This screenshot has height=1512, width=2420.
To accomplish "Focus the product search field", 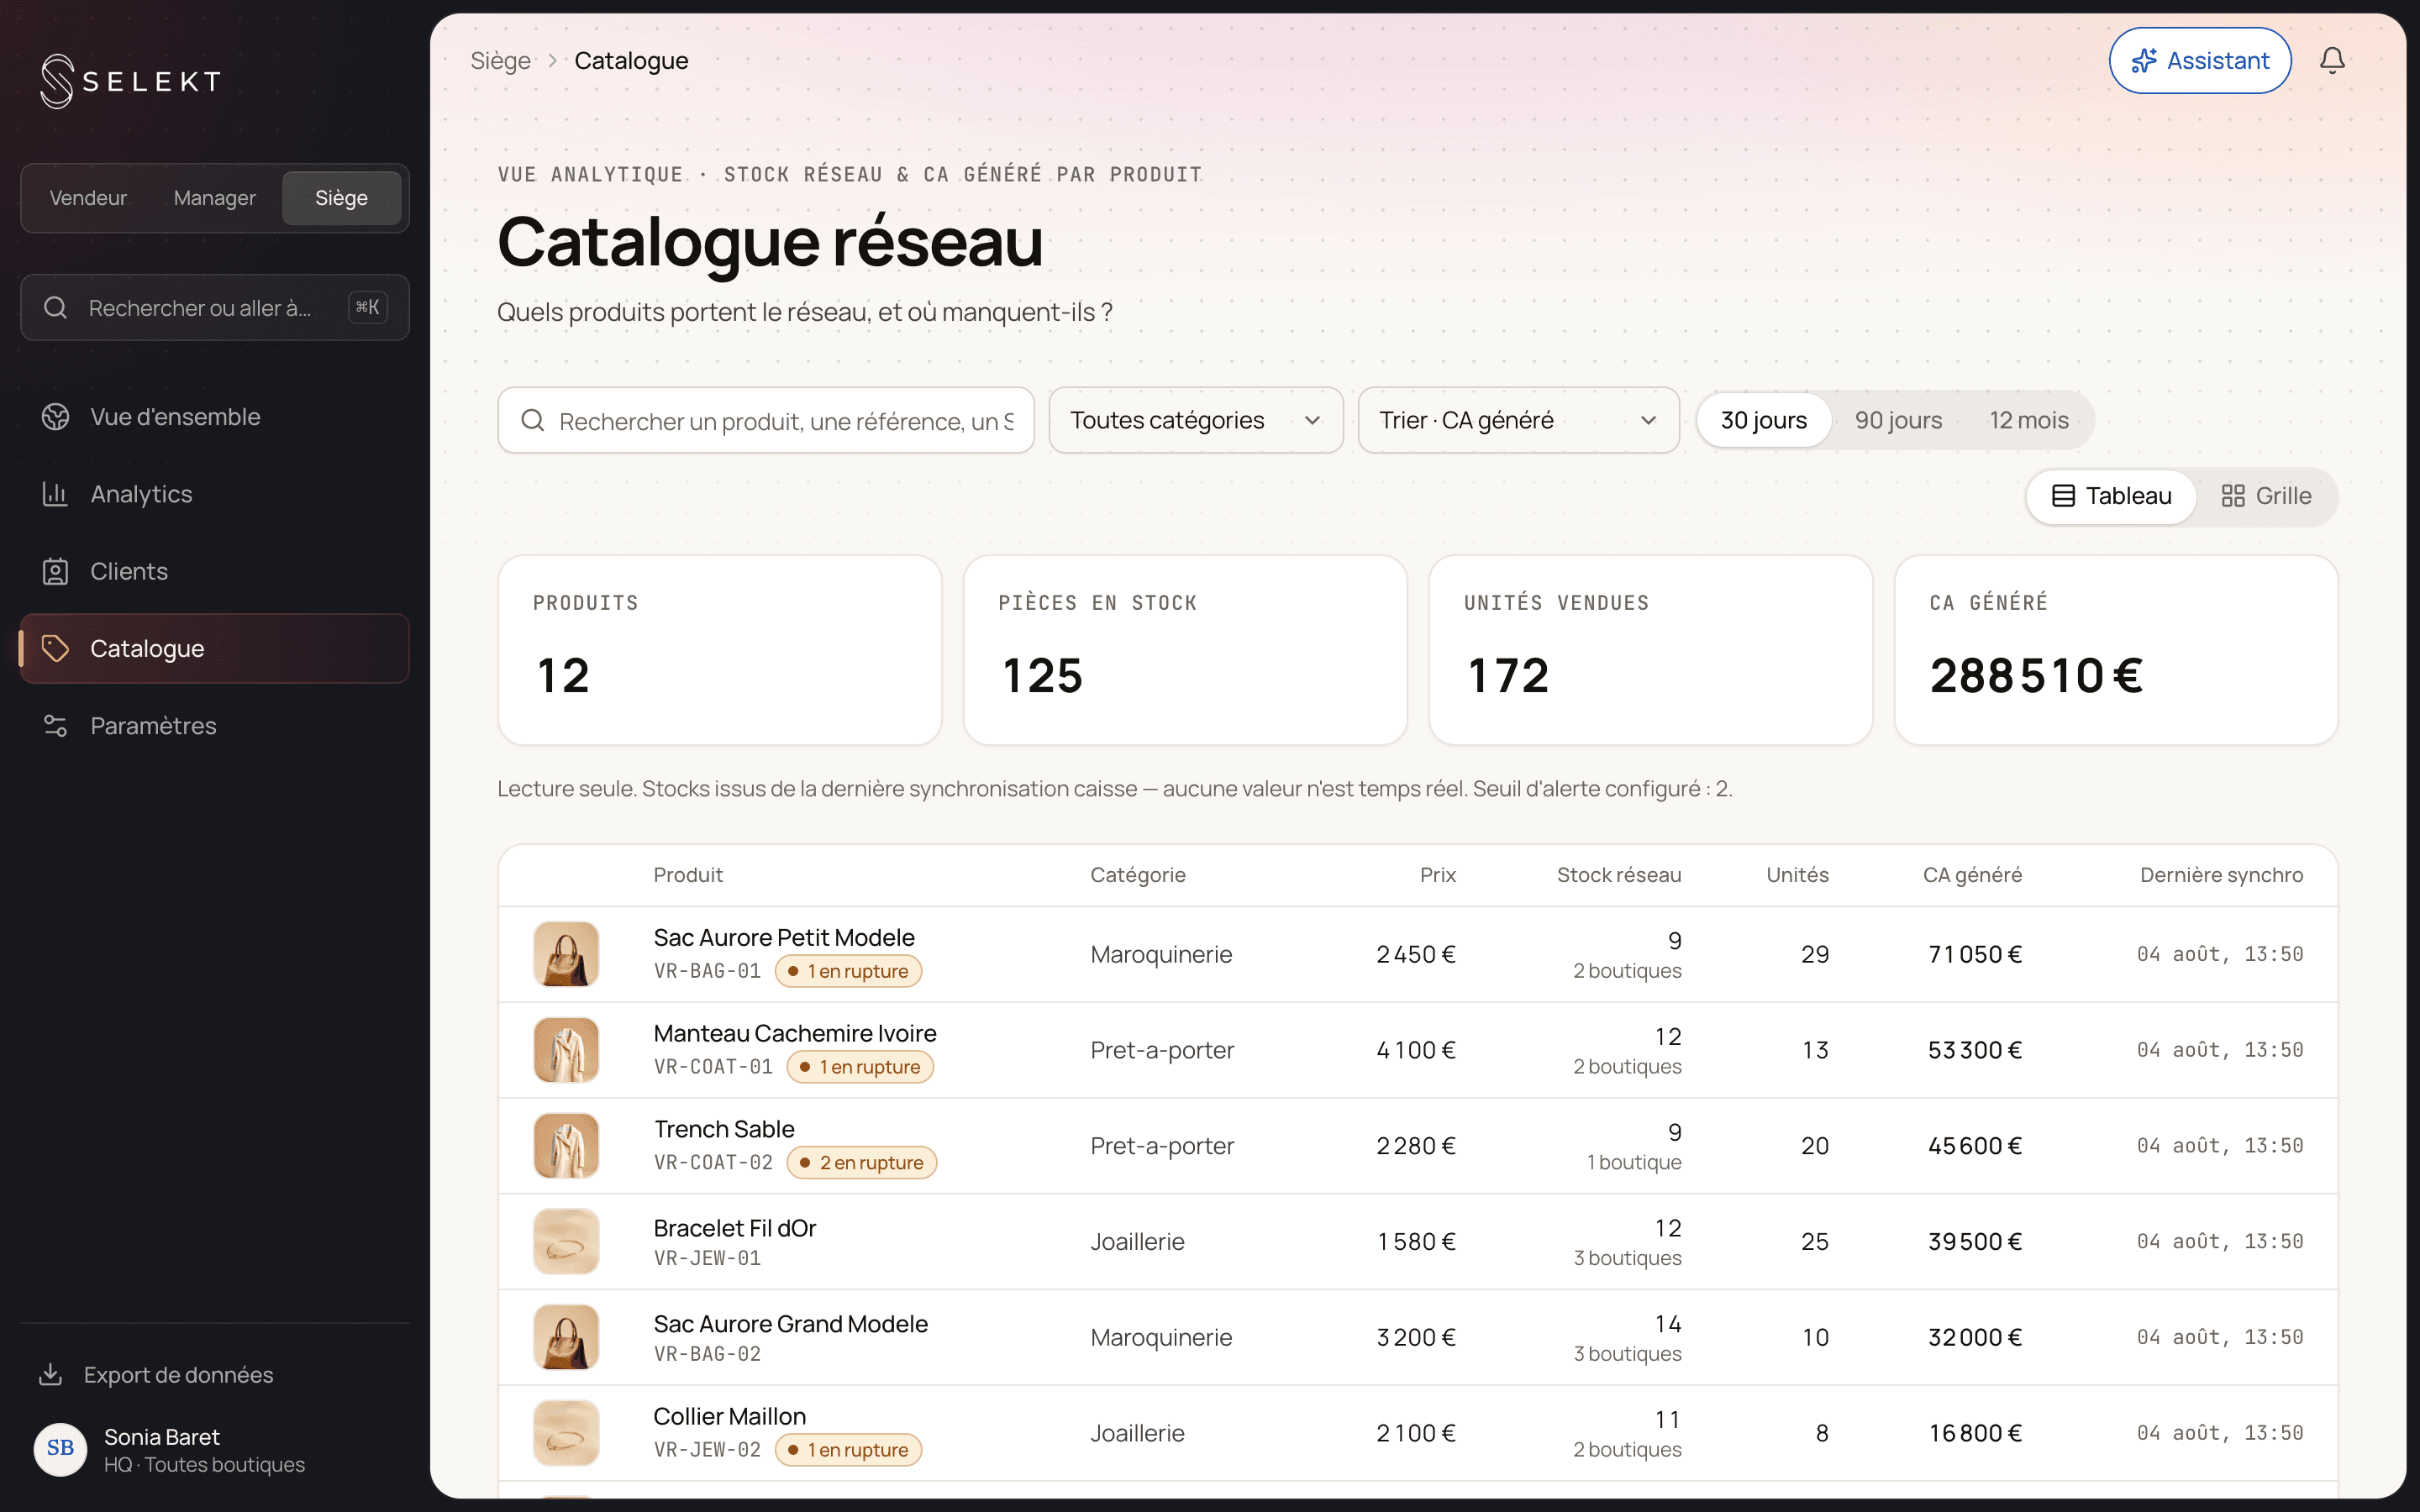I will (766, 420).
